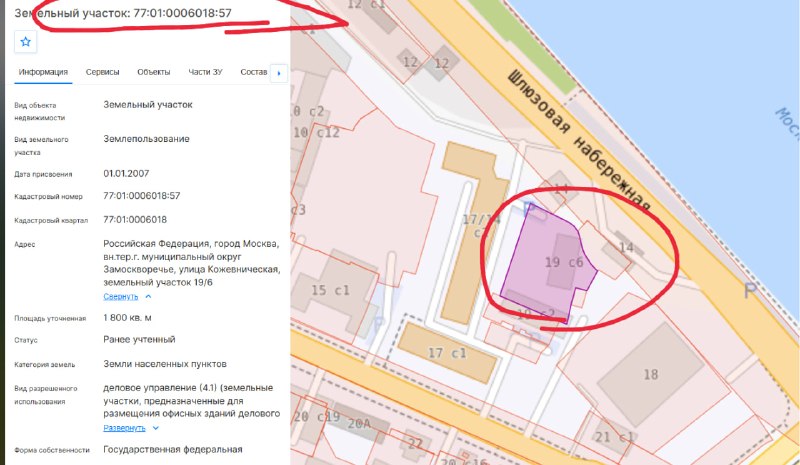Select building 18 on the map

(651, 375)
